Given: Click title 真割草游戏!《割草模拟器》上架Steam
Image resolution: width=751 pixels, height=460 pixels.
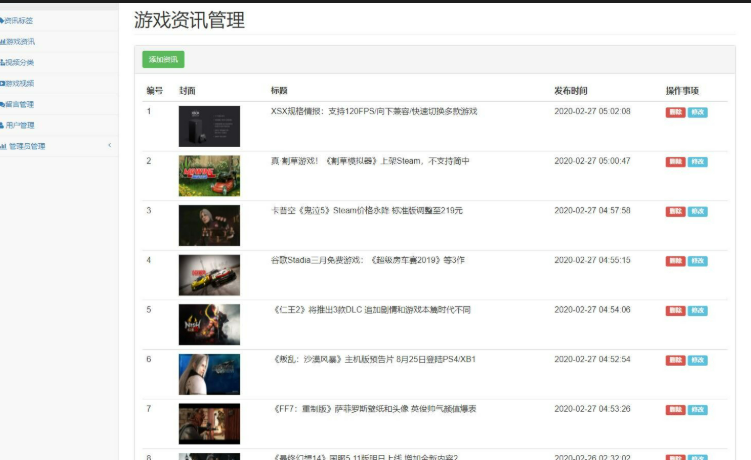Looking at the screenshot, I should click(x=370, y=161).
